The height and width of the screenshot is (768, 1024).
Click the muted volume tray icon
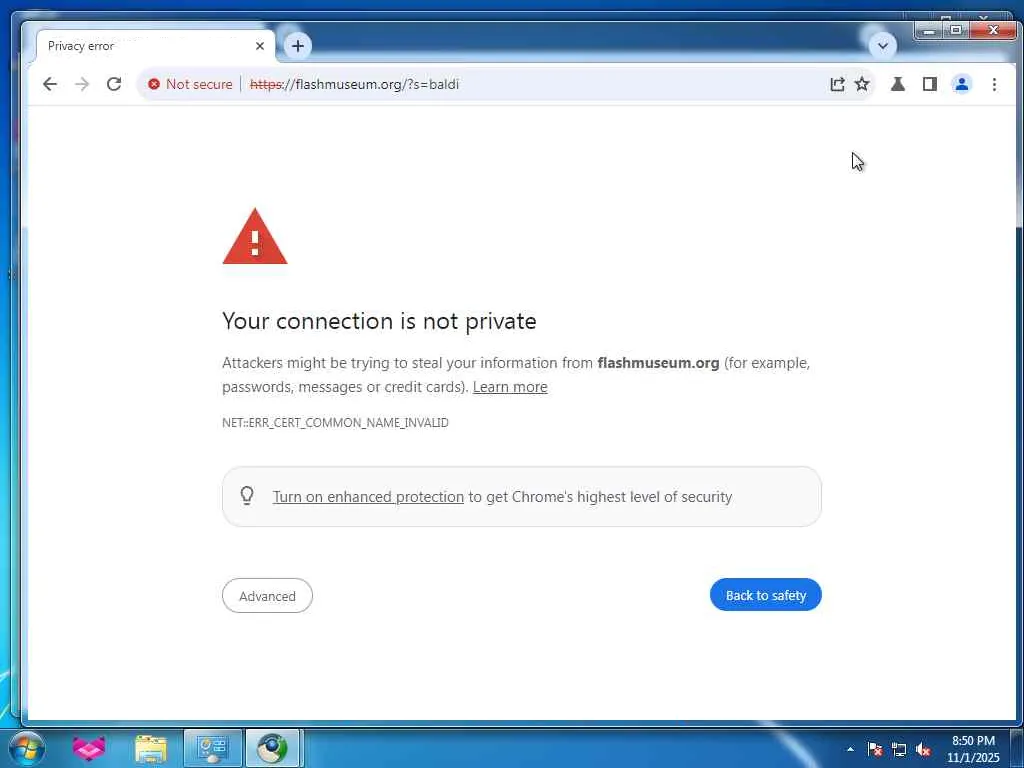[923, 749]
